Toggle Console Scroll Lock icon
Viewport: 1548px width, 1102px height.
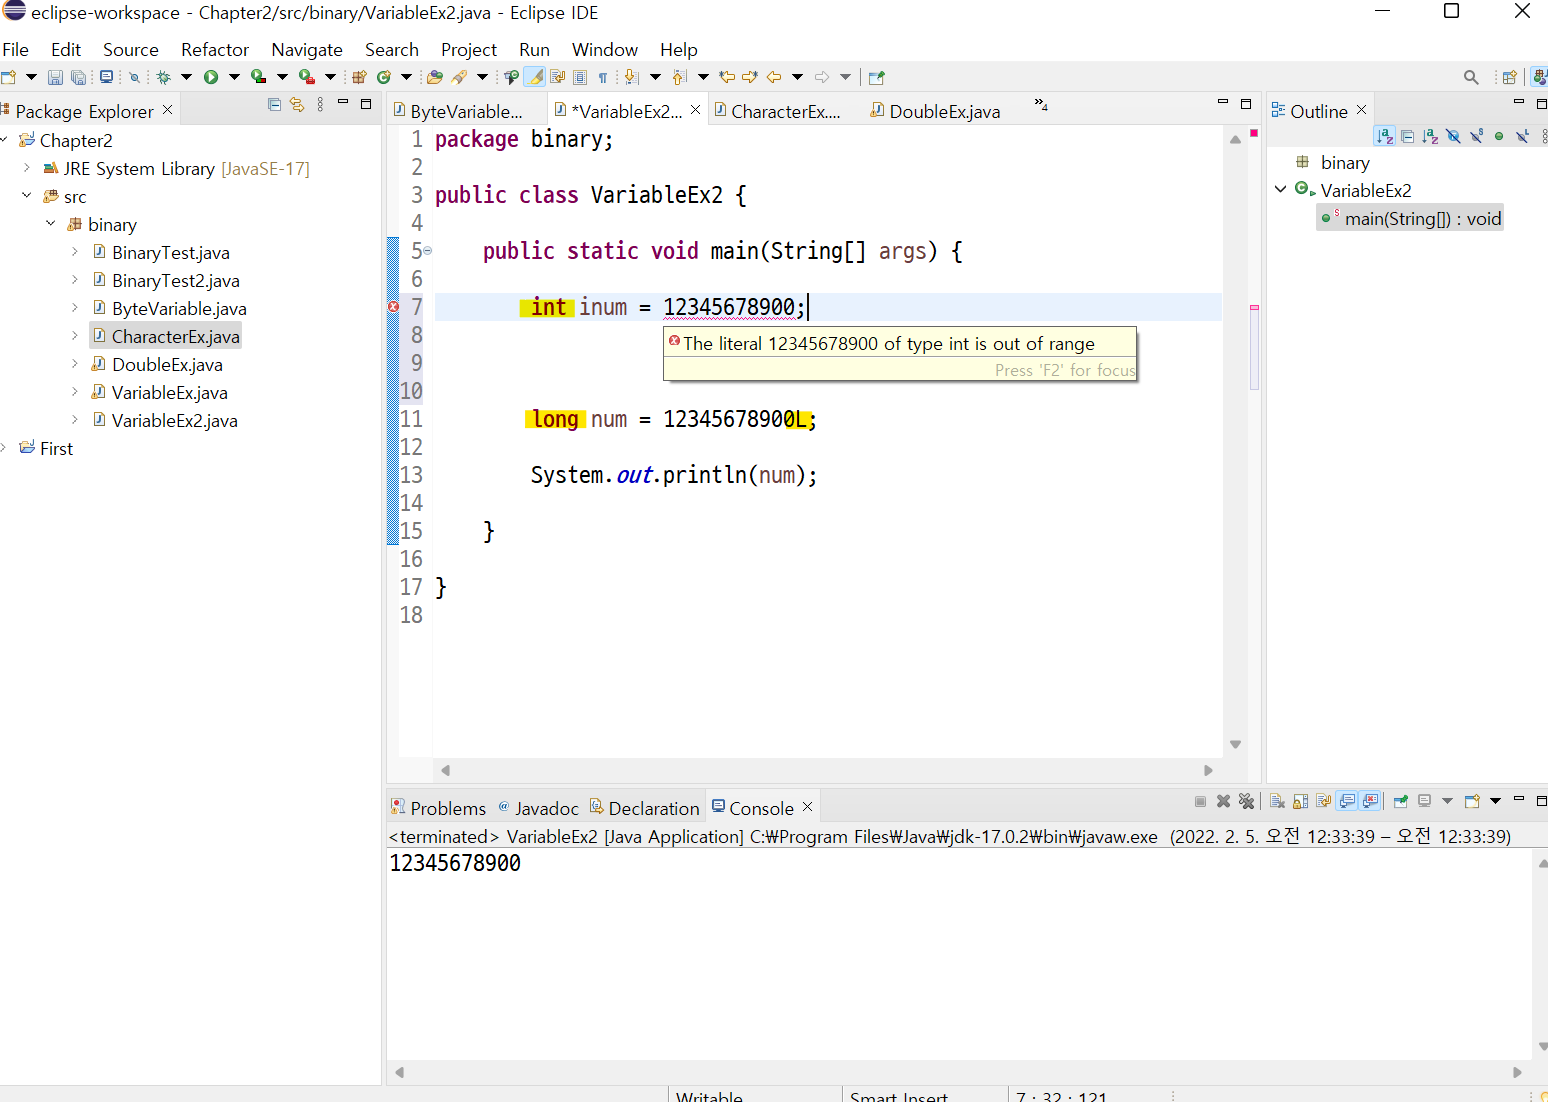tap(1300, 801)
